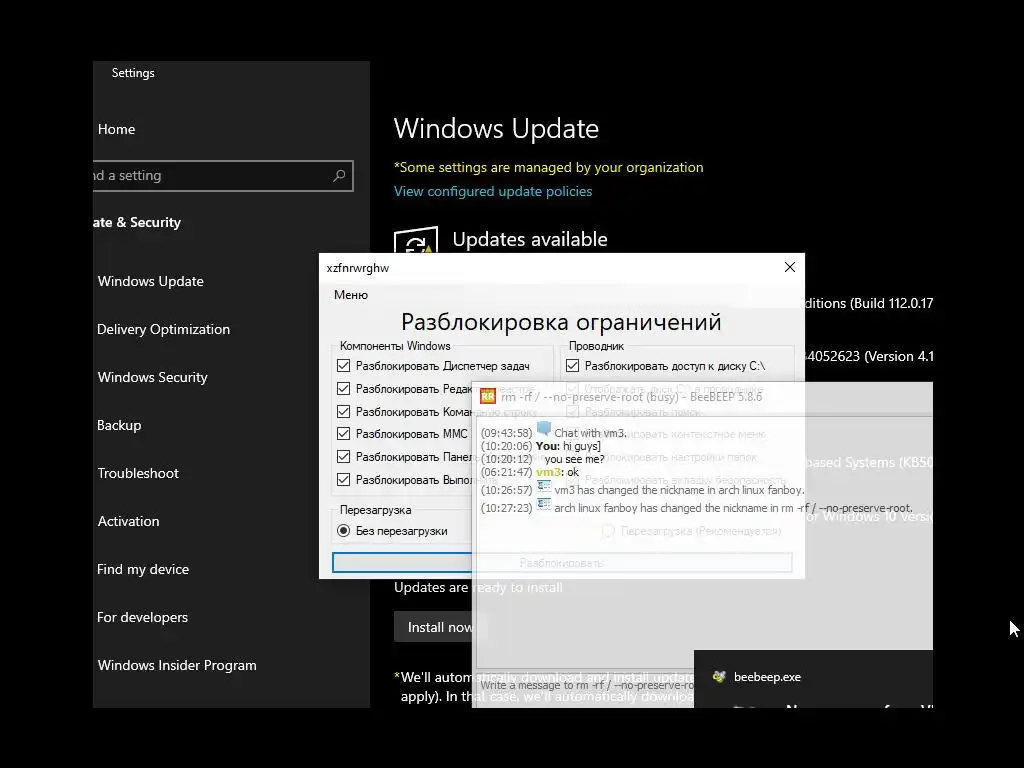Screen dimensions: 1024x768
Task: Click the Install now button
Action: pyautogui.click(x=434, y=627)
